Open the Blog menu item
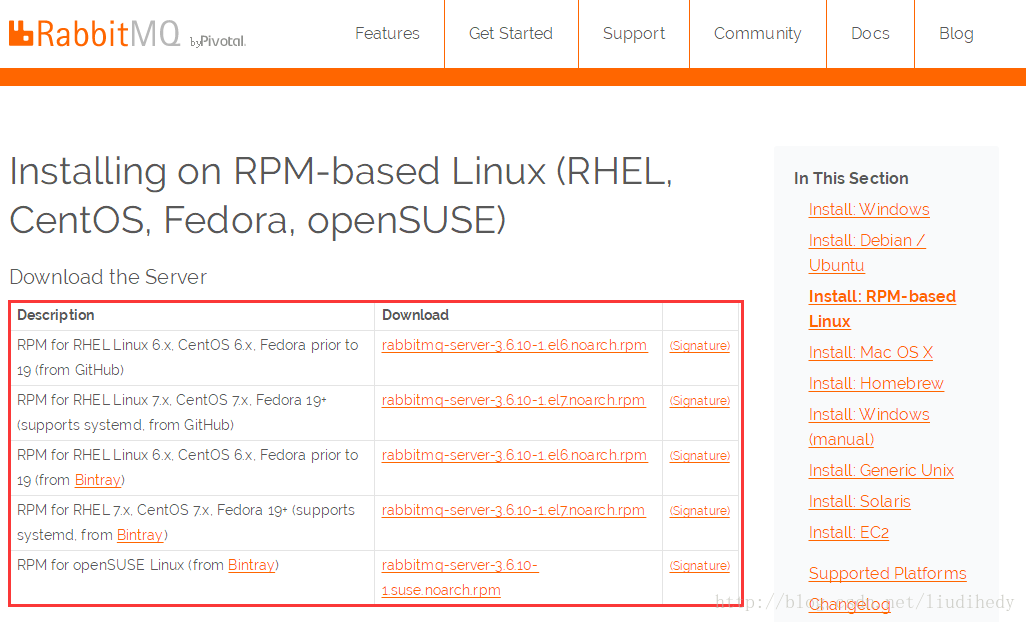Image resolution: width=1026 pixels, height=622 pixels. 956,33
